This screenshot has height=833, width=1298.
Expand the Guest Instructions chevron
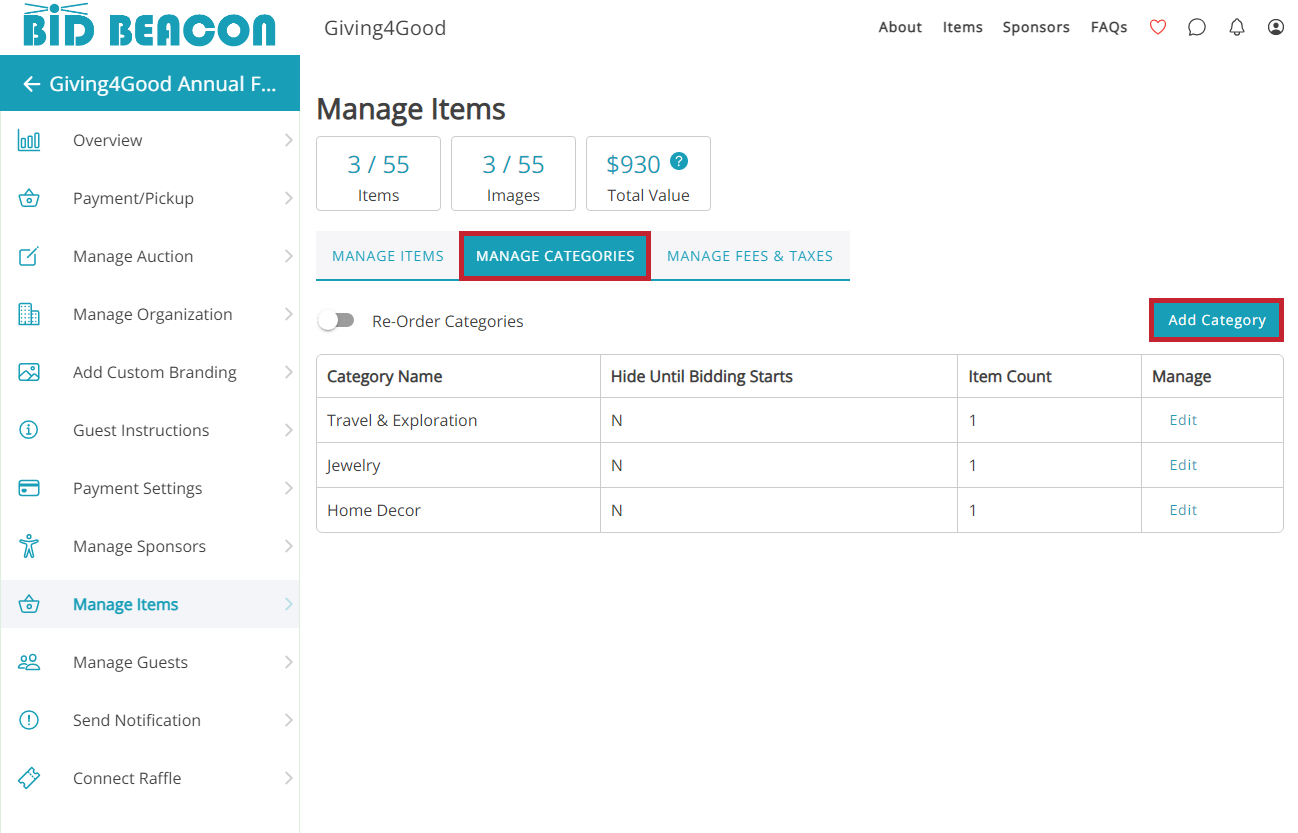(x=288, y=430)
